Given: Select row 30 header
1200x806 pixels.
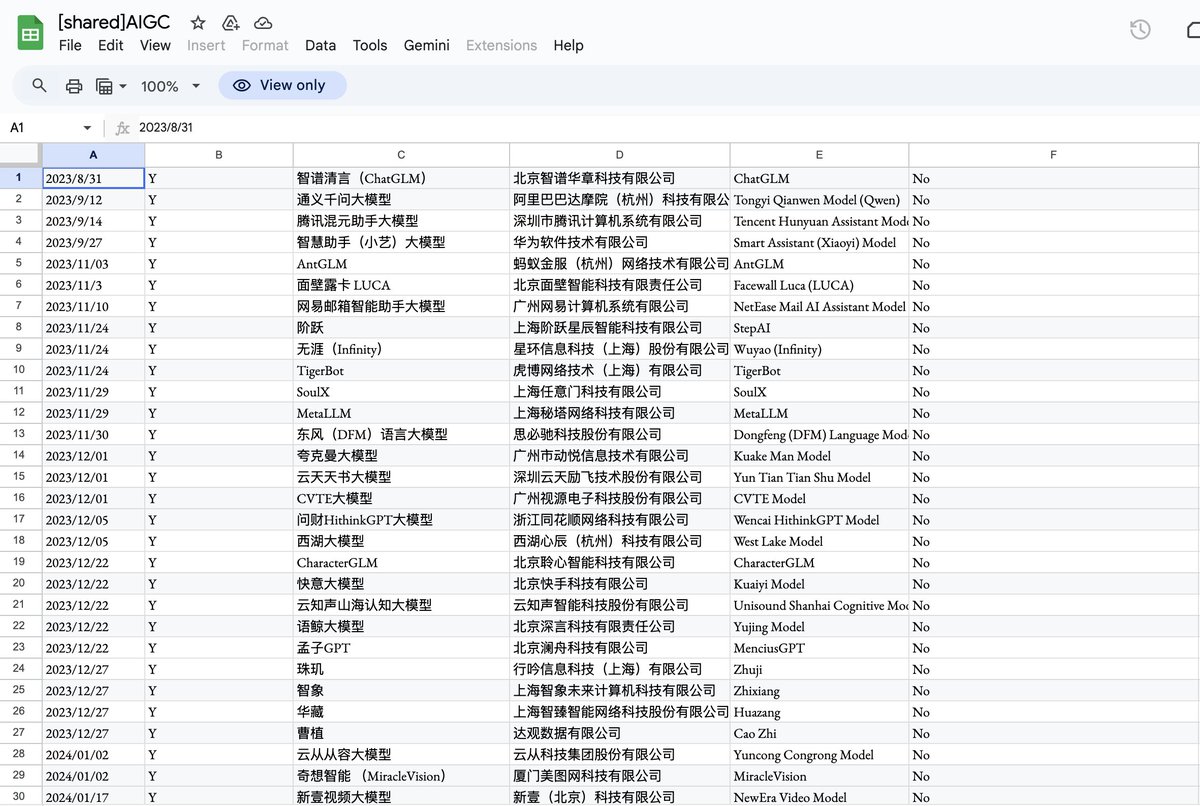Looking at the screenshot, I should [20, 797].
